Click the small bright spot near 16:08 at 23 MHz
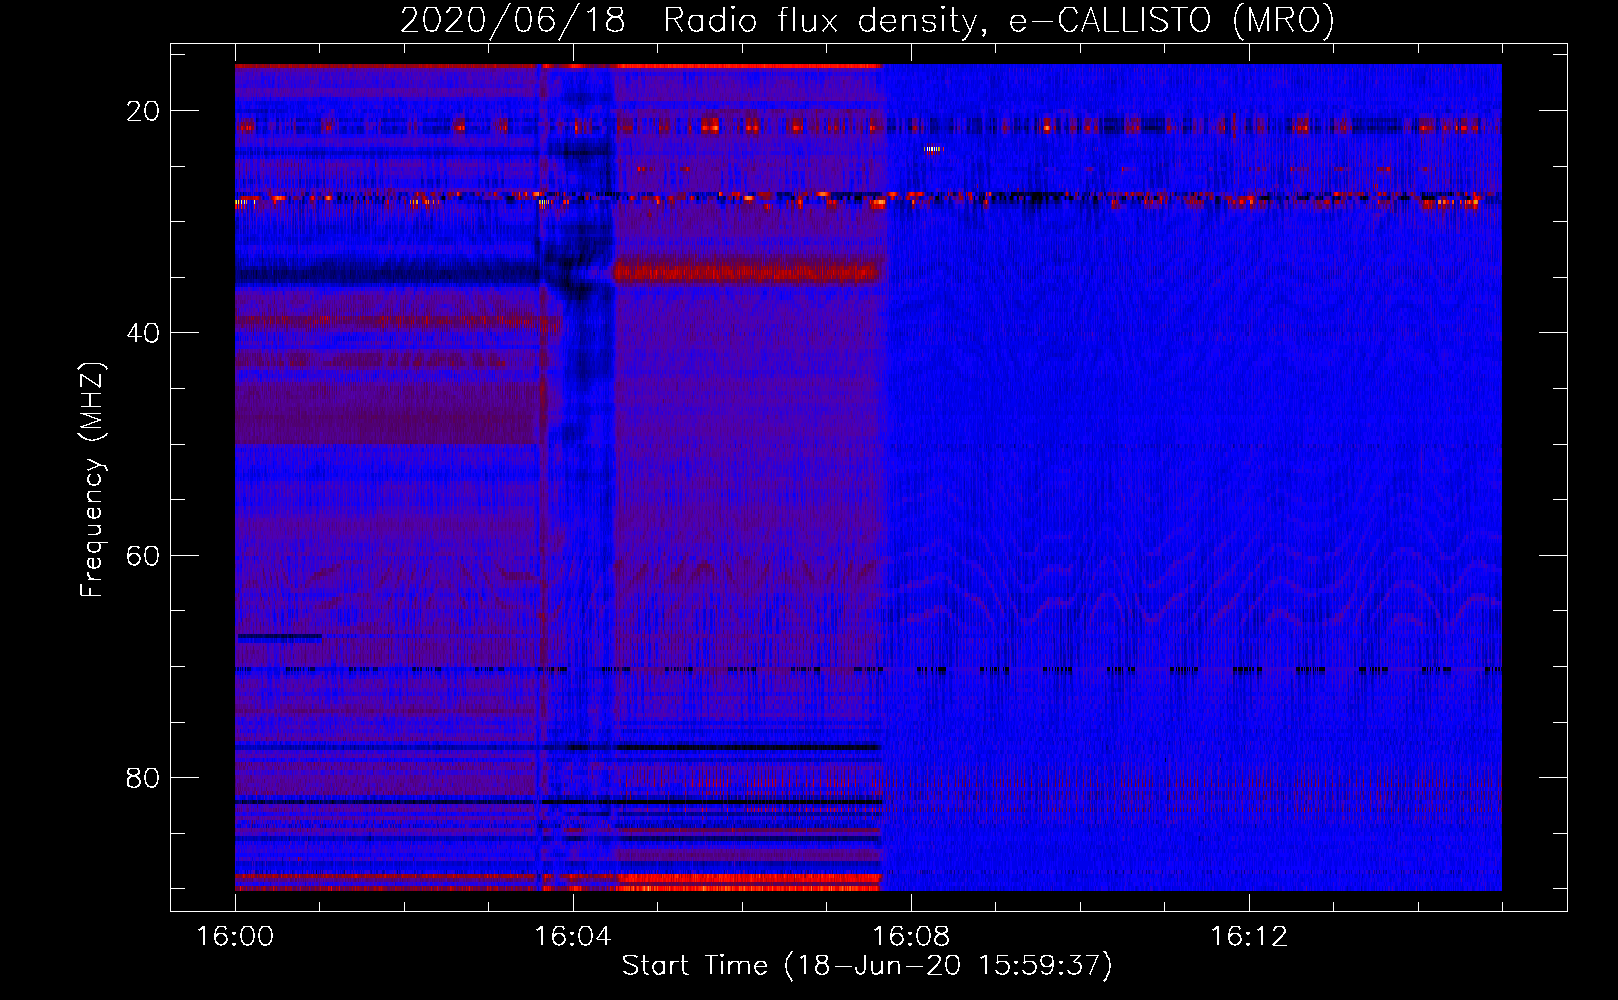Image resolution: width=1618 pixels, height=1000 pixels. 932,150
